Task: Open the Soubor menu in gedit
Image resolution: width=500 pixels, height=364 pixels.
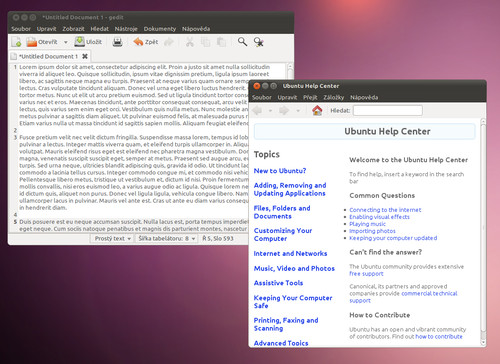Action: [21, 29]
